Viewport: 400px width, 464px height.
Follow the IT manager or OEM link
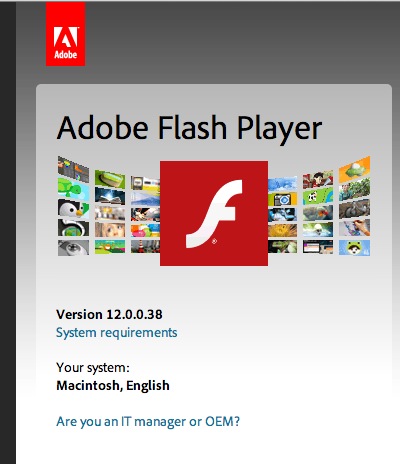tap(148, 421)
